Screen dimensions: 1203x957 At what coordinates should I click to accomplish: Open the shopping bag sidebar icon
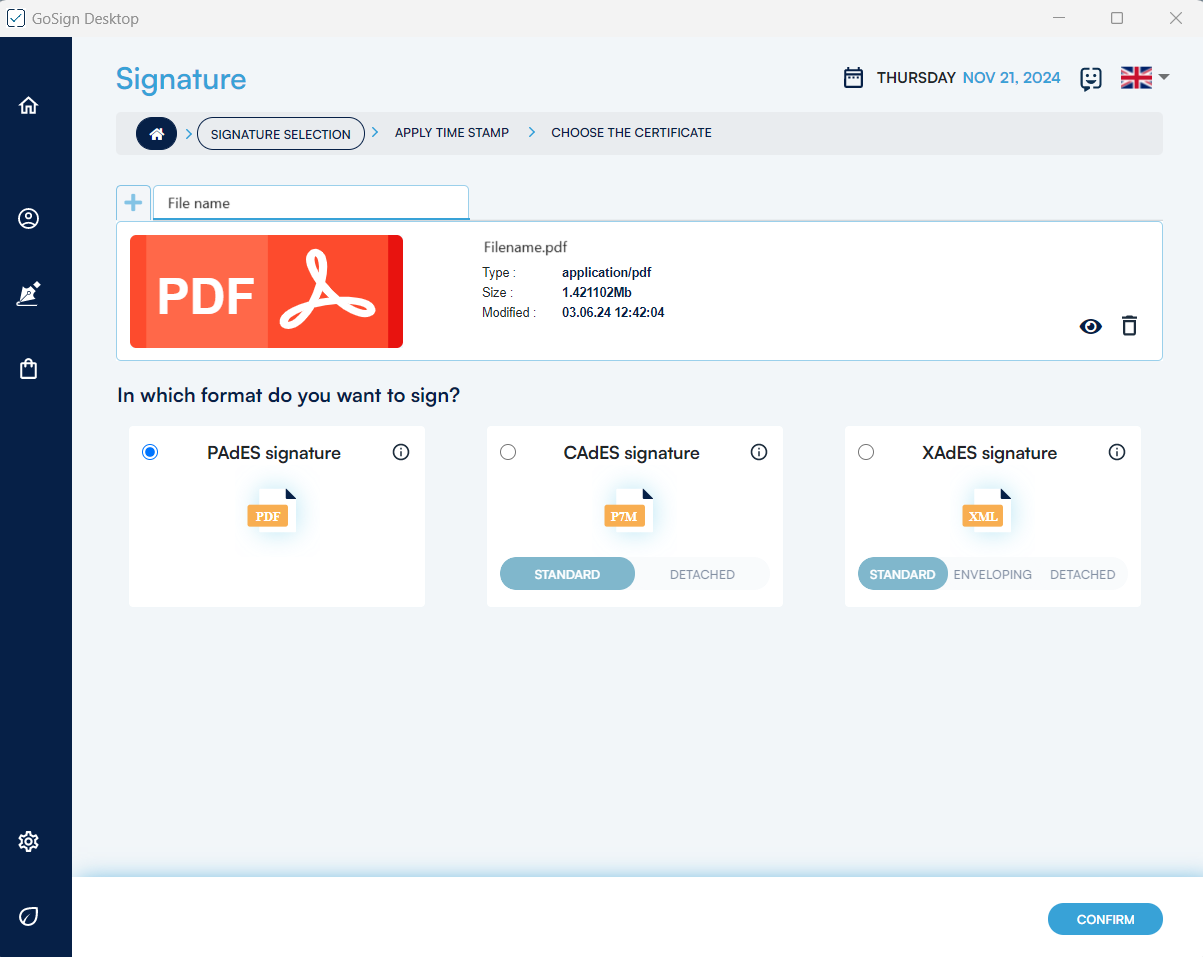coord(28,369)
